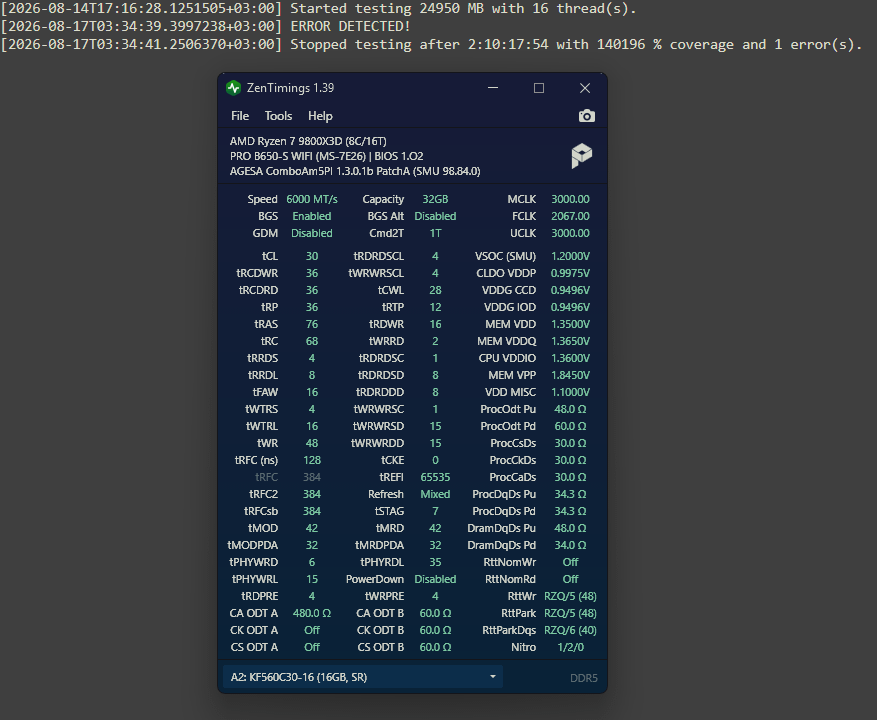877x720 pixels.
Task: Click the tRAS value 76
Action: [x=312, y=324]
